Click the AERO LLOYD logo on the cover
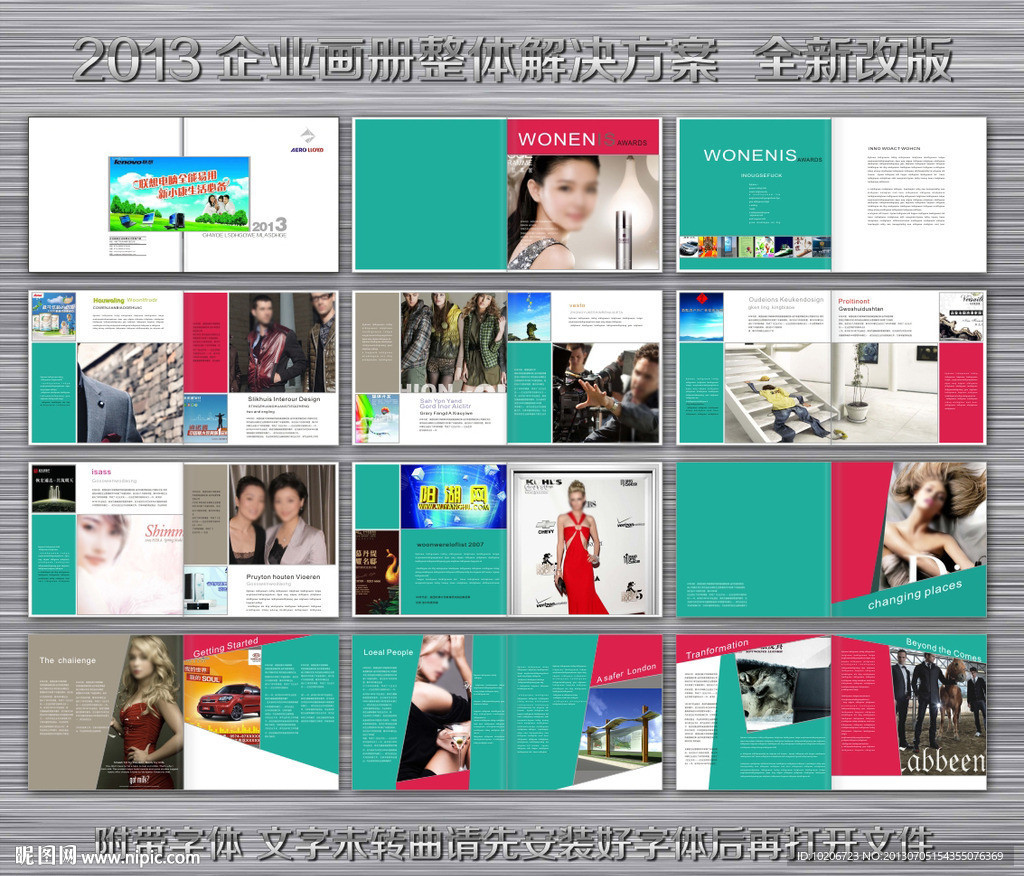 pyautogui.click(x=307, y=141)
